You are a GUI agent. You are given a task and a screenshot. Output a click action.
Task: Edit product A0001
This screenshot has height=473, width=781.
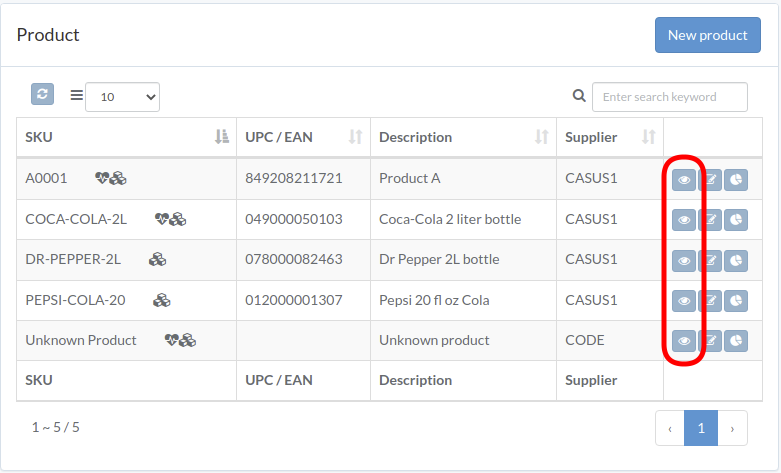tap(710, 180)
